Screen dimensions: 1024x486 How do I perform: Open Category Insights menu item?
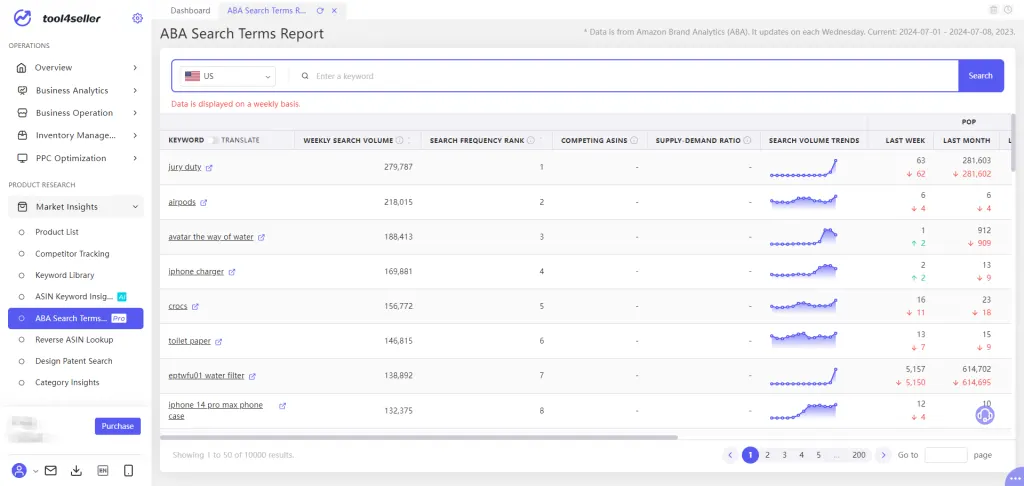tap(67, 383)
